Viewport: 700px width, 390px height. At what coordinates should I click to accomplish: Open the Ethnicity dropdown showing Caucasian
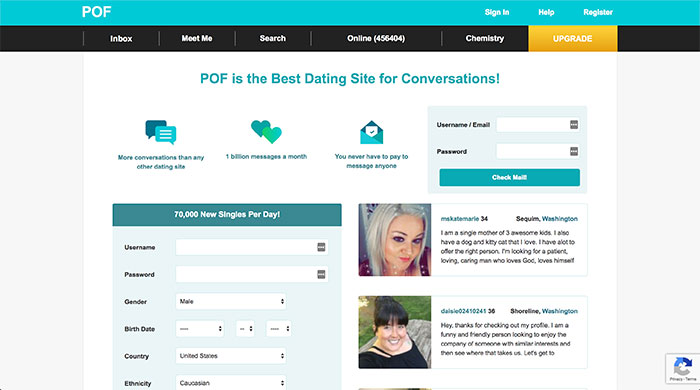point(231,383)
